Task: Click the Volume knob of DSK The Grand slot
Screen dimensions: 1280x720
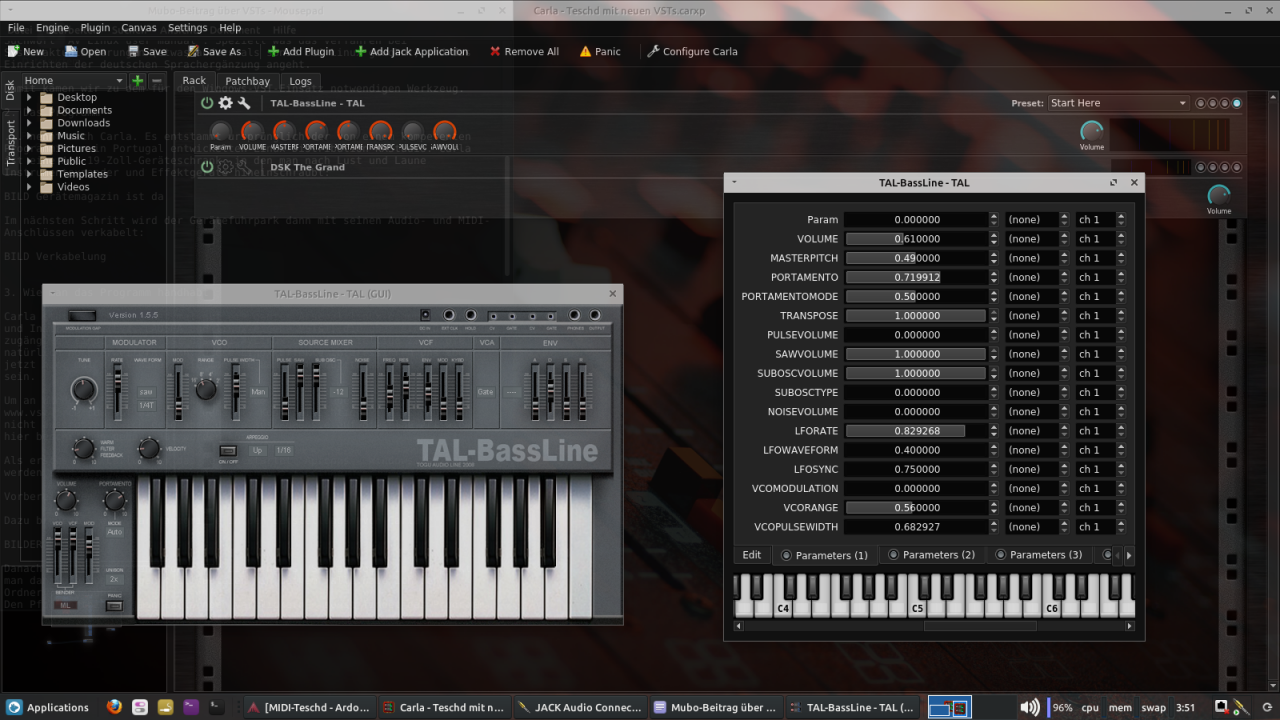Action: (x=1218, y=195)
